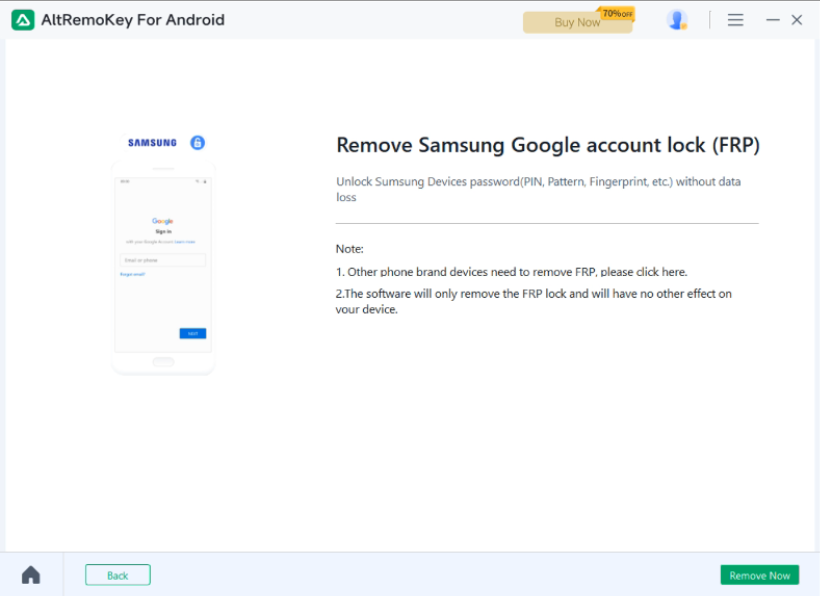
Task: Start removal with Remove Now
Action: [x=759, y=575]
